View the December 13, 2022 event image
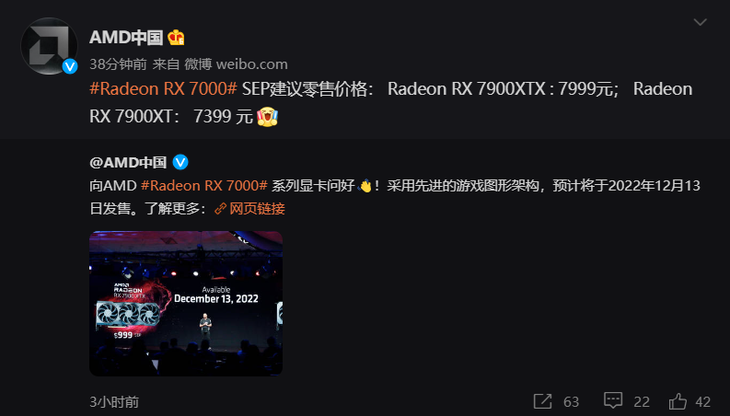Screen dimensions: 730x416 pos(186,303)
